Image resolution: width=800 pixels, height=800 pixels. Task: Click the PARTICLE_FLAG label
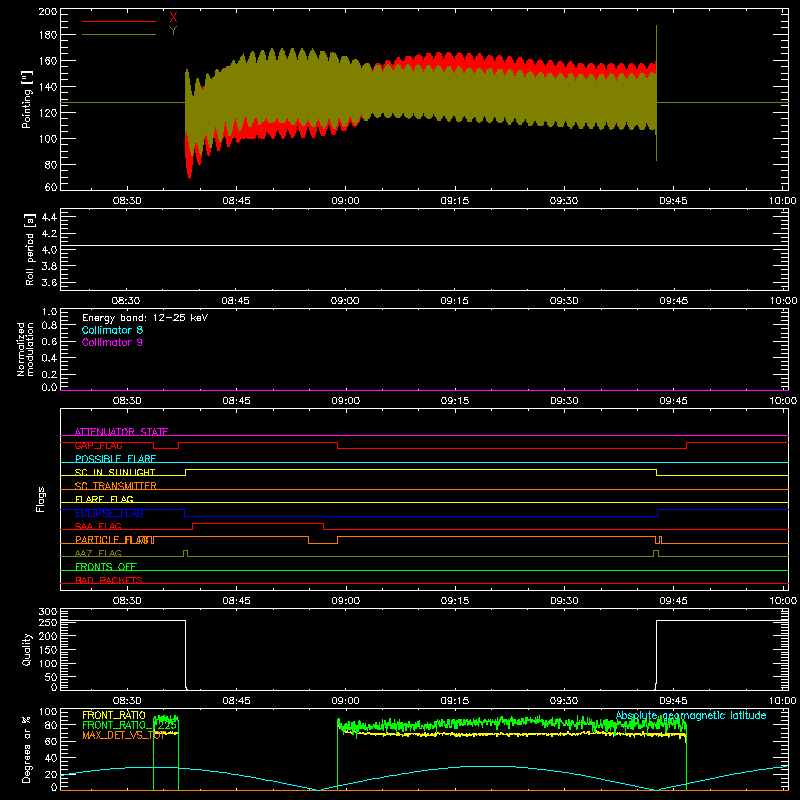[112, 540]
